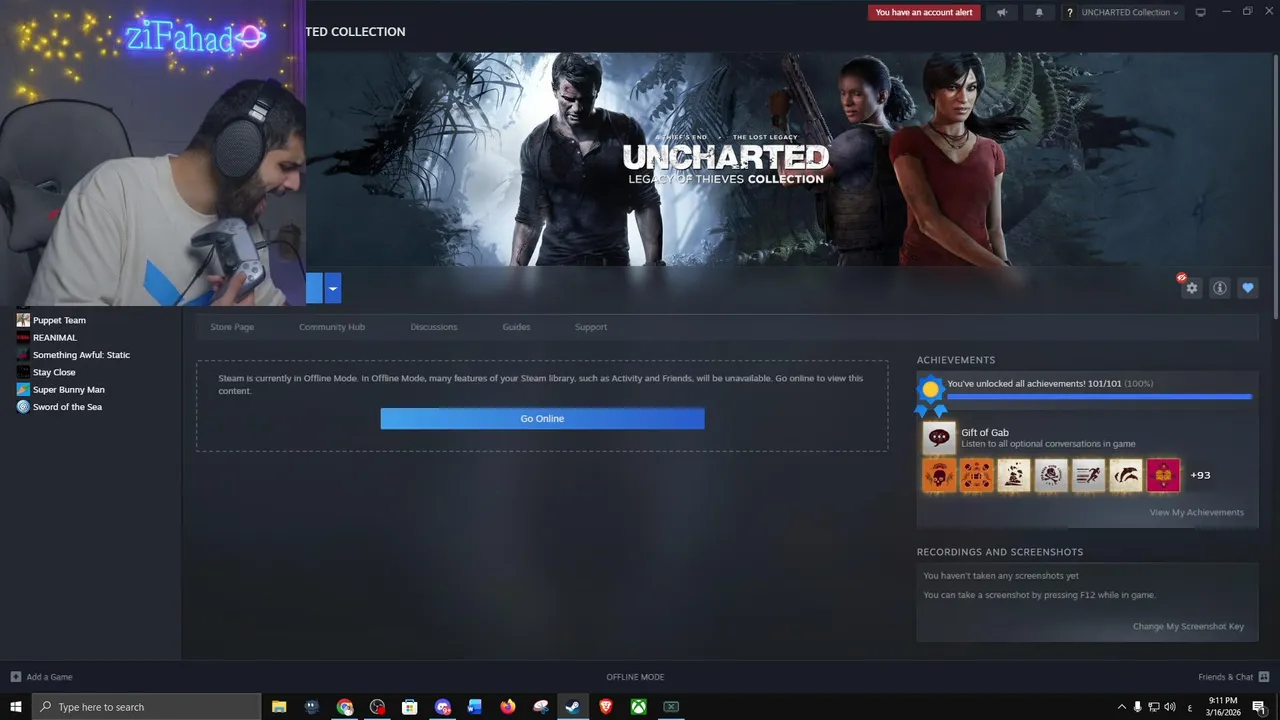The width and height of the screenshot is (1280, 720).
Task: Select Stay Close in the library list
Action: click(54, 372)
